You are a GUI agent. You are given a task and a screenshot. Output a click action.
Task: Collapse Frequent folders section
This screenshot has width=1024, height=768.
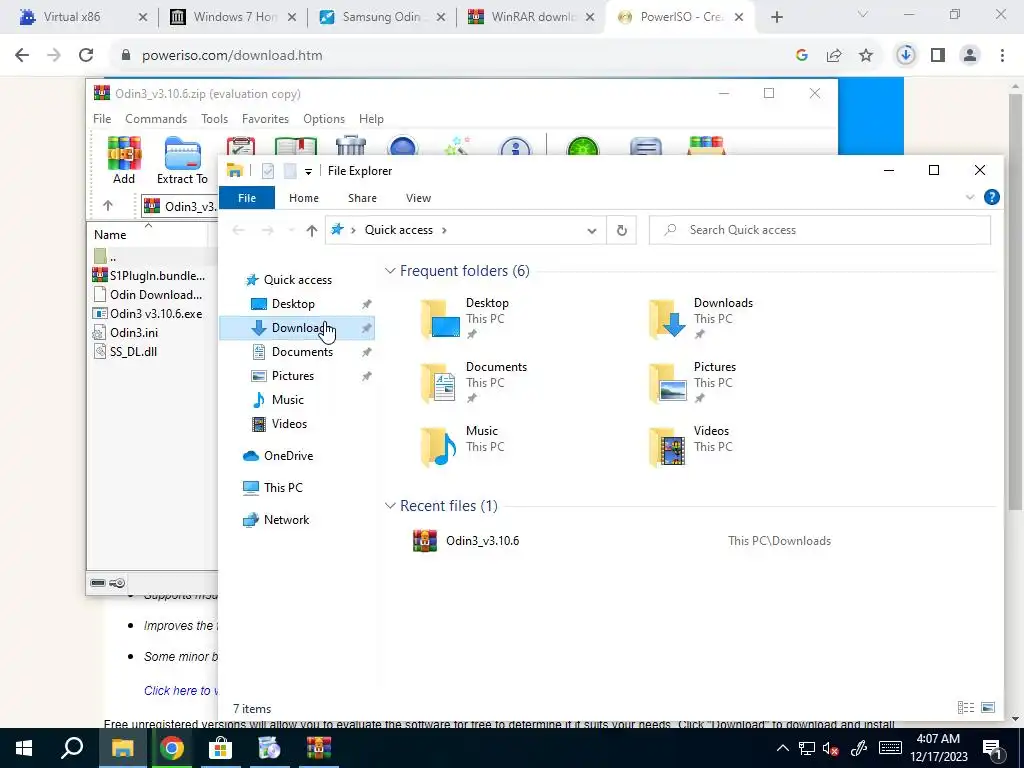[390, 270]
